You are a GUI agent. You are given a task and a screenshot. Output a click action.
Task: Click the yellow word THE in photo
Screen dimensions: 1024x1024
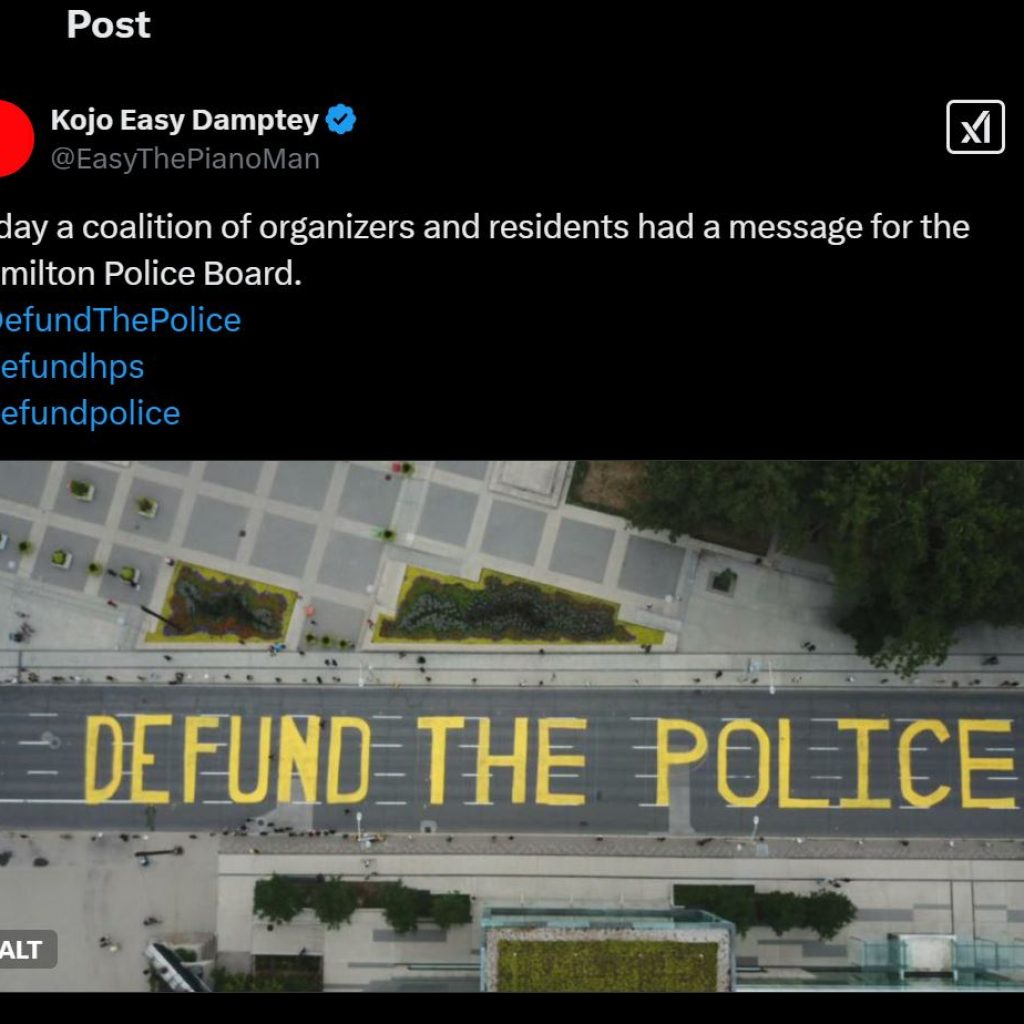coord(502,760)
